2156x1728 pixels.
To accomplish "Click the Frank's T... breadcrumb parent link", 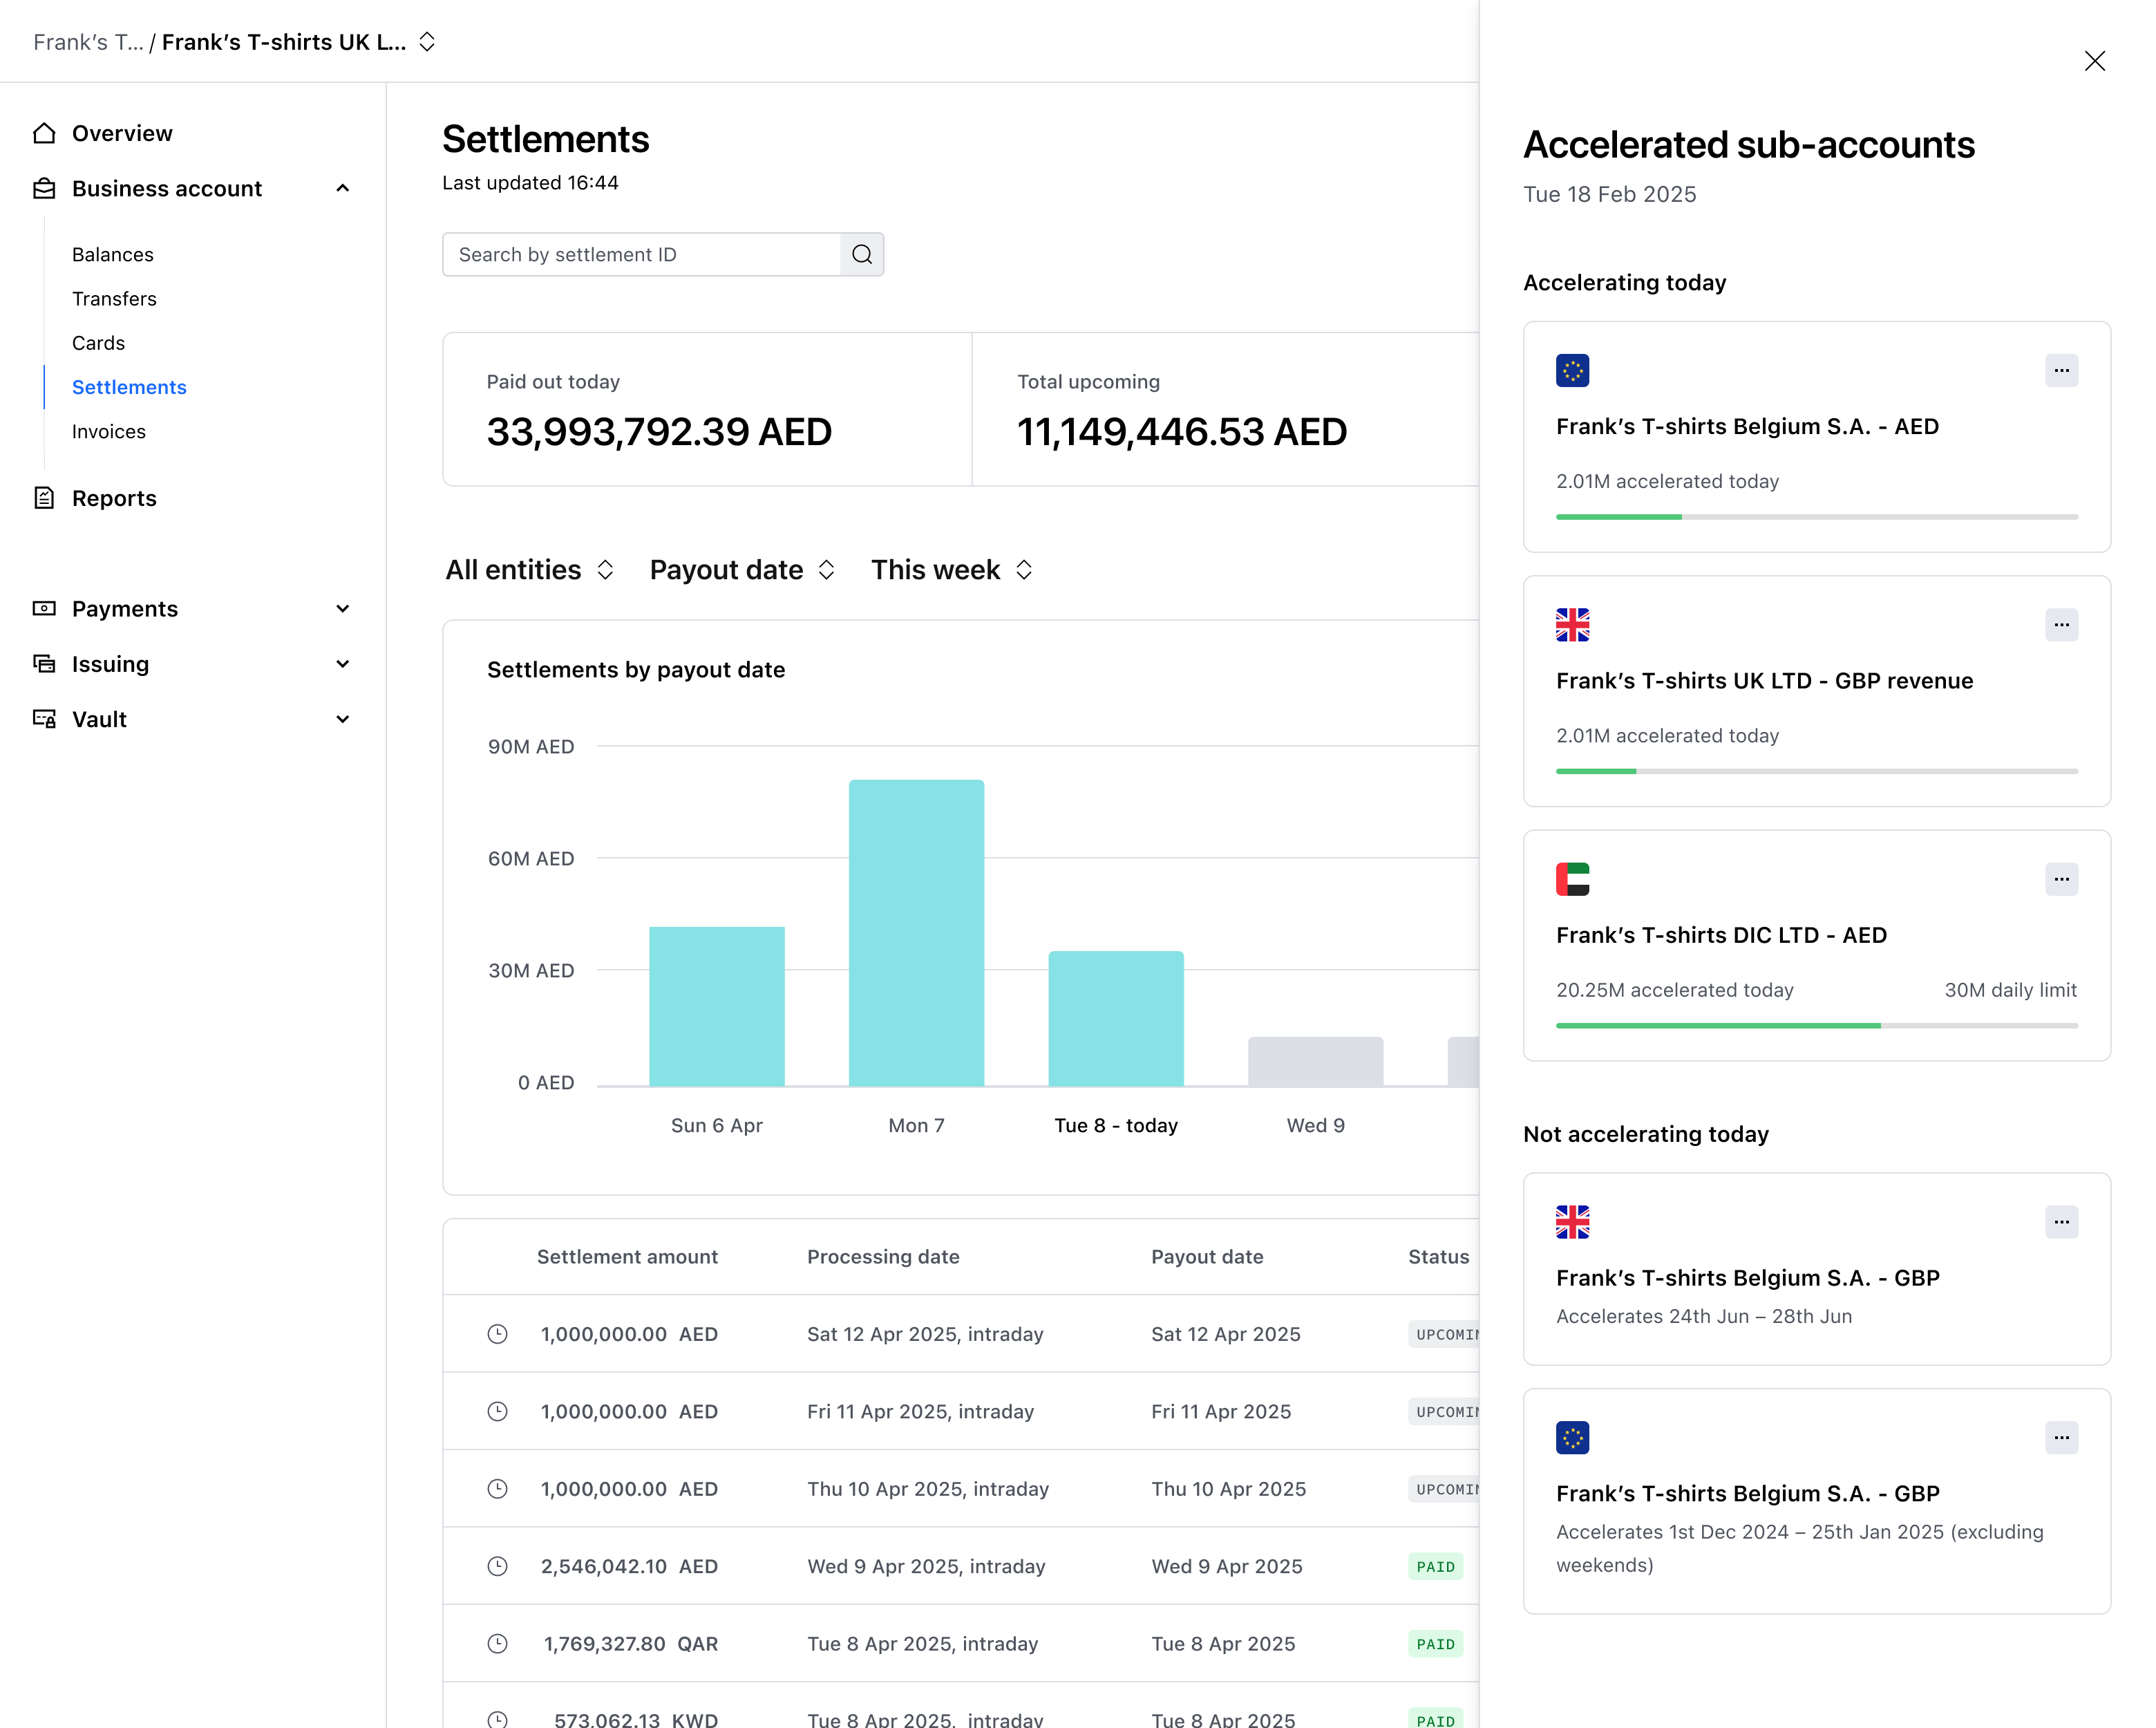I will tap(88, 42).
